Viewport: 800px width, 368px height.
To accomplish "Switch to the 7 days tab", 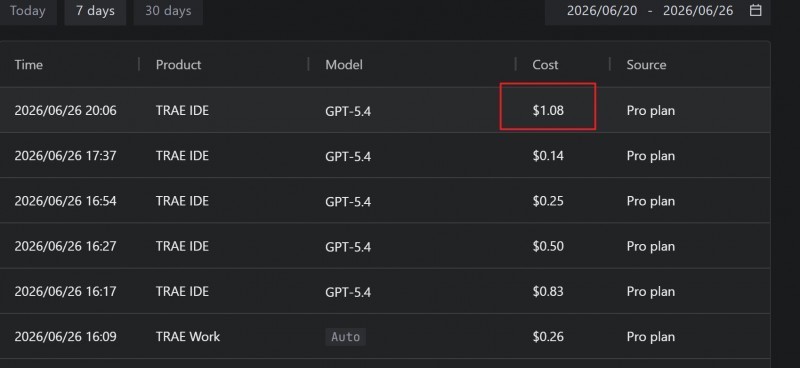I will tap(95, 11).
